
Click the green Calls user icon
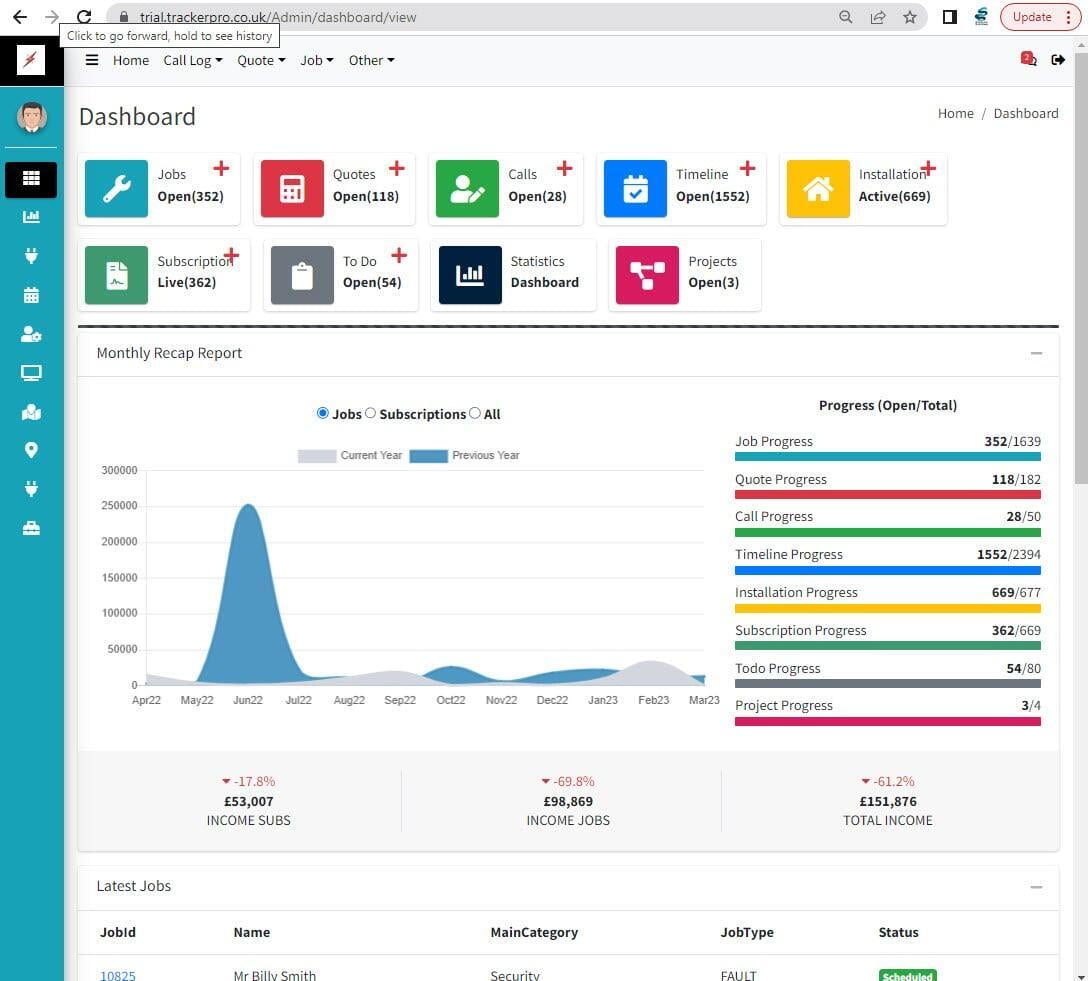coord(467,189)
